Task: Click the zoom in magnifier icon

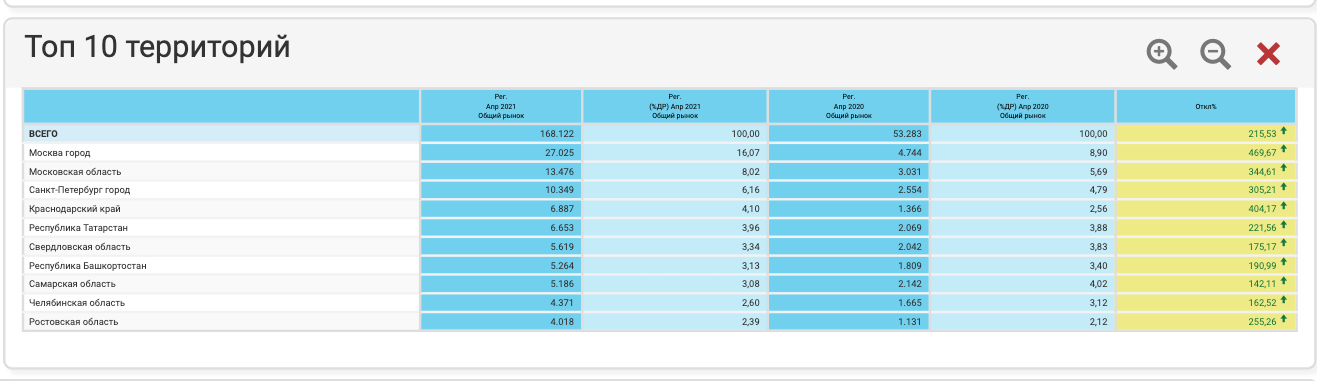Action: [1161, 54]
